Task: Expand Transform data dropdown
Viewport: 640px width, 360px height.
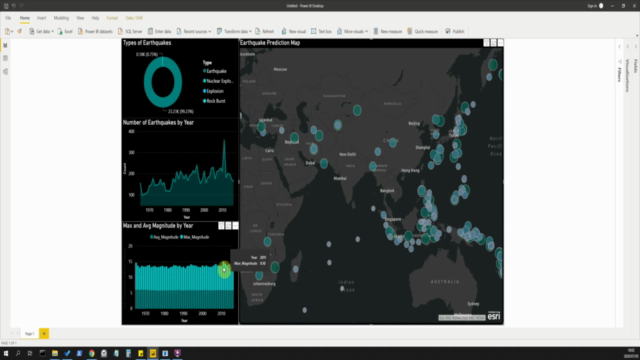Action: (250, 31)
